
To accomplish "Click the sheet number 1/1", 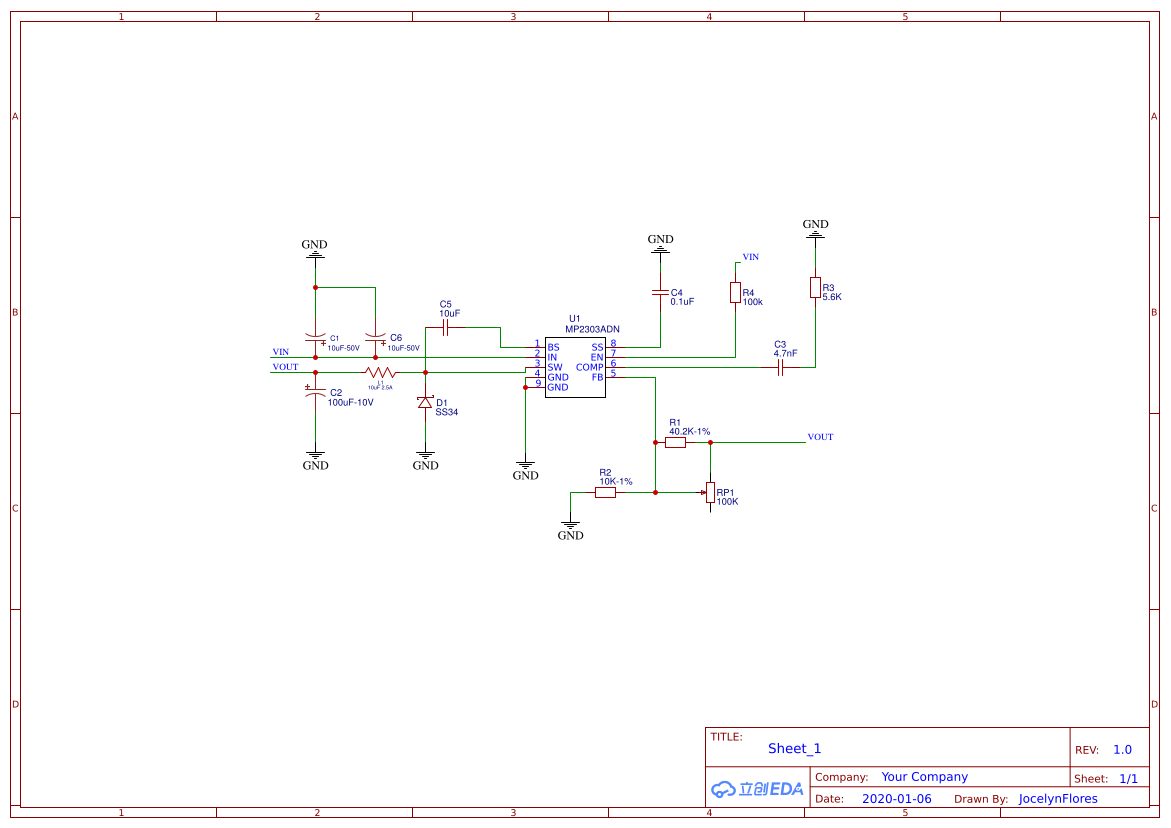I will [x=1128, y=779].
